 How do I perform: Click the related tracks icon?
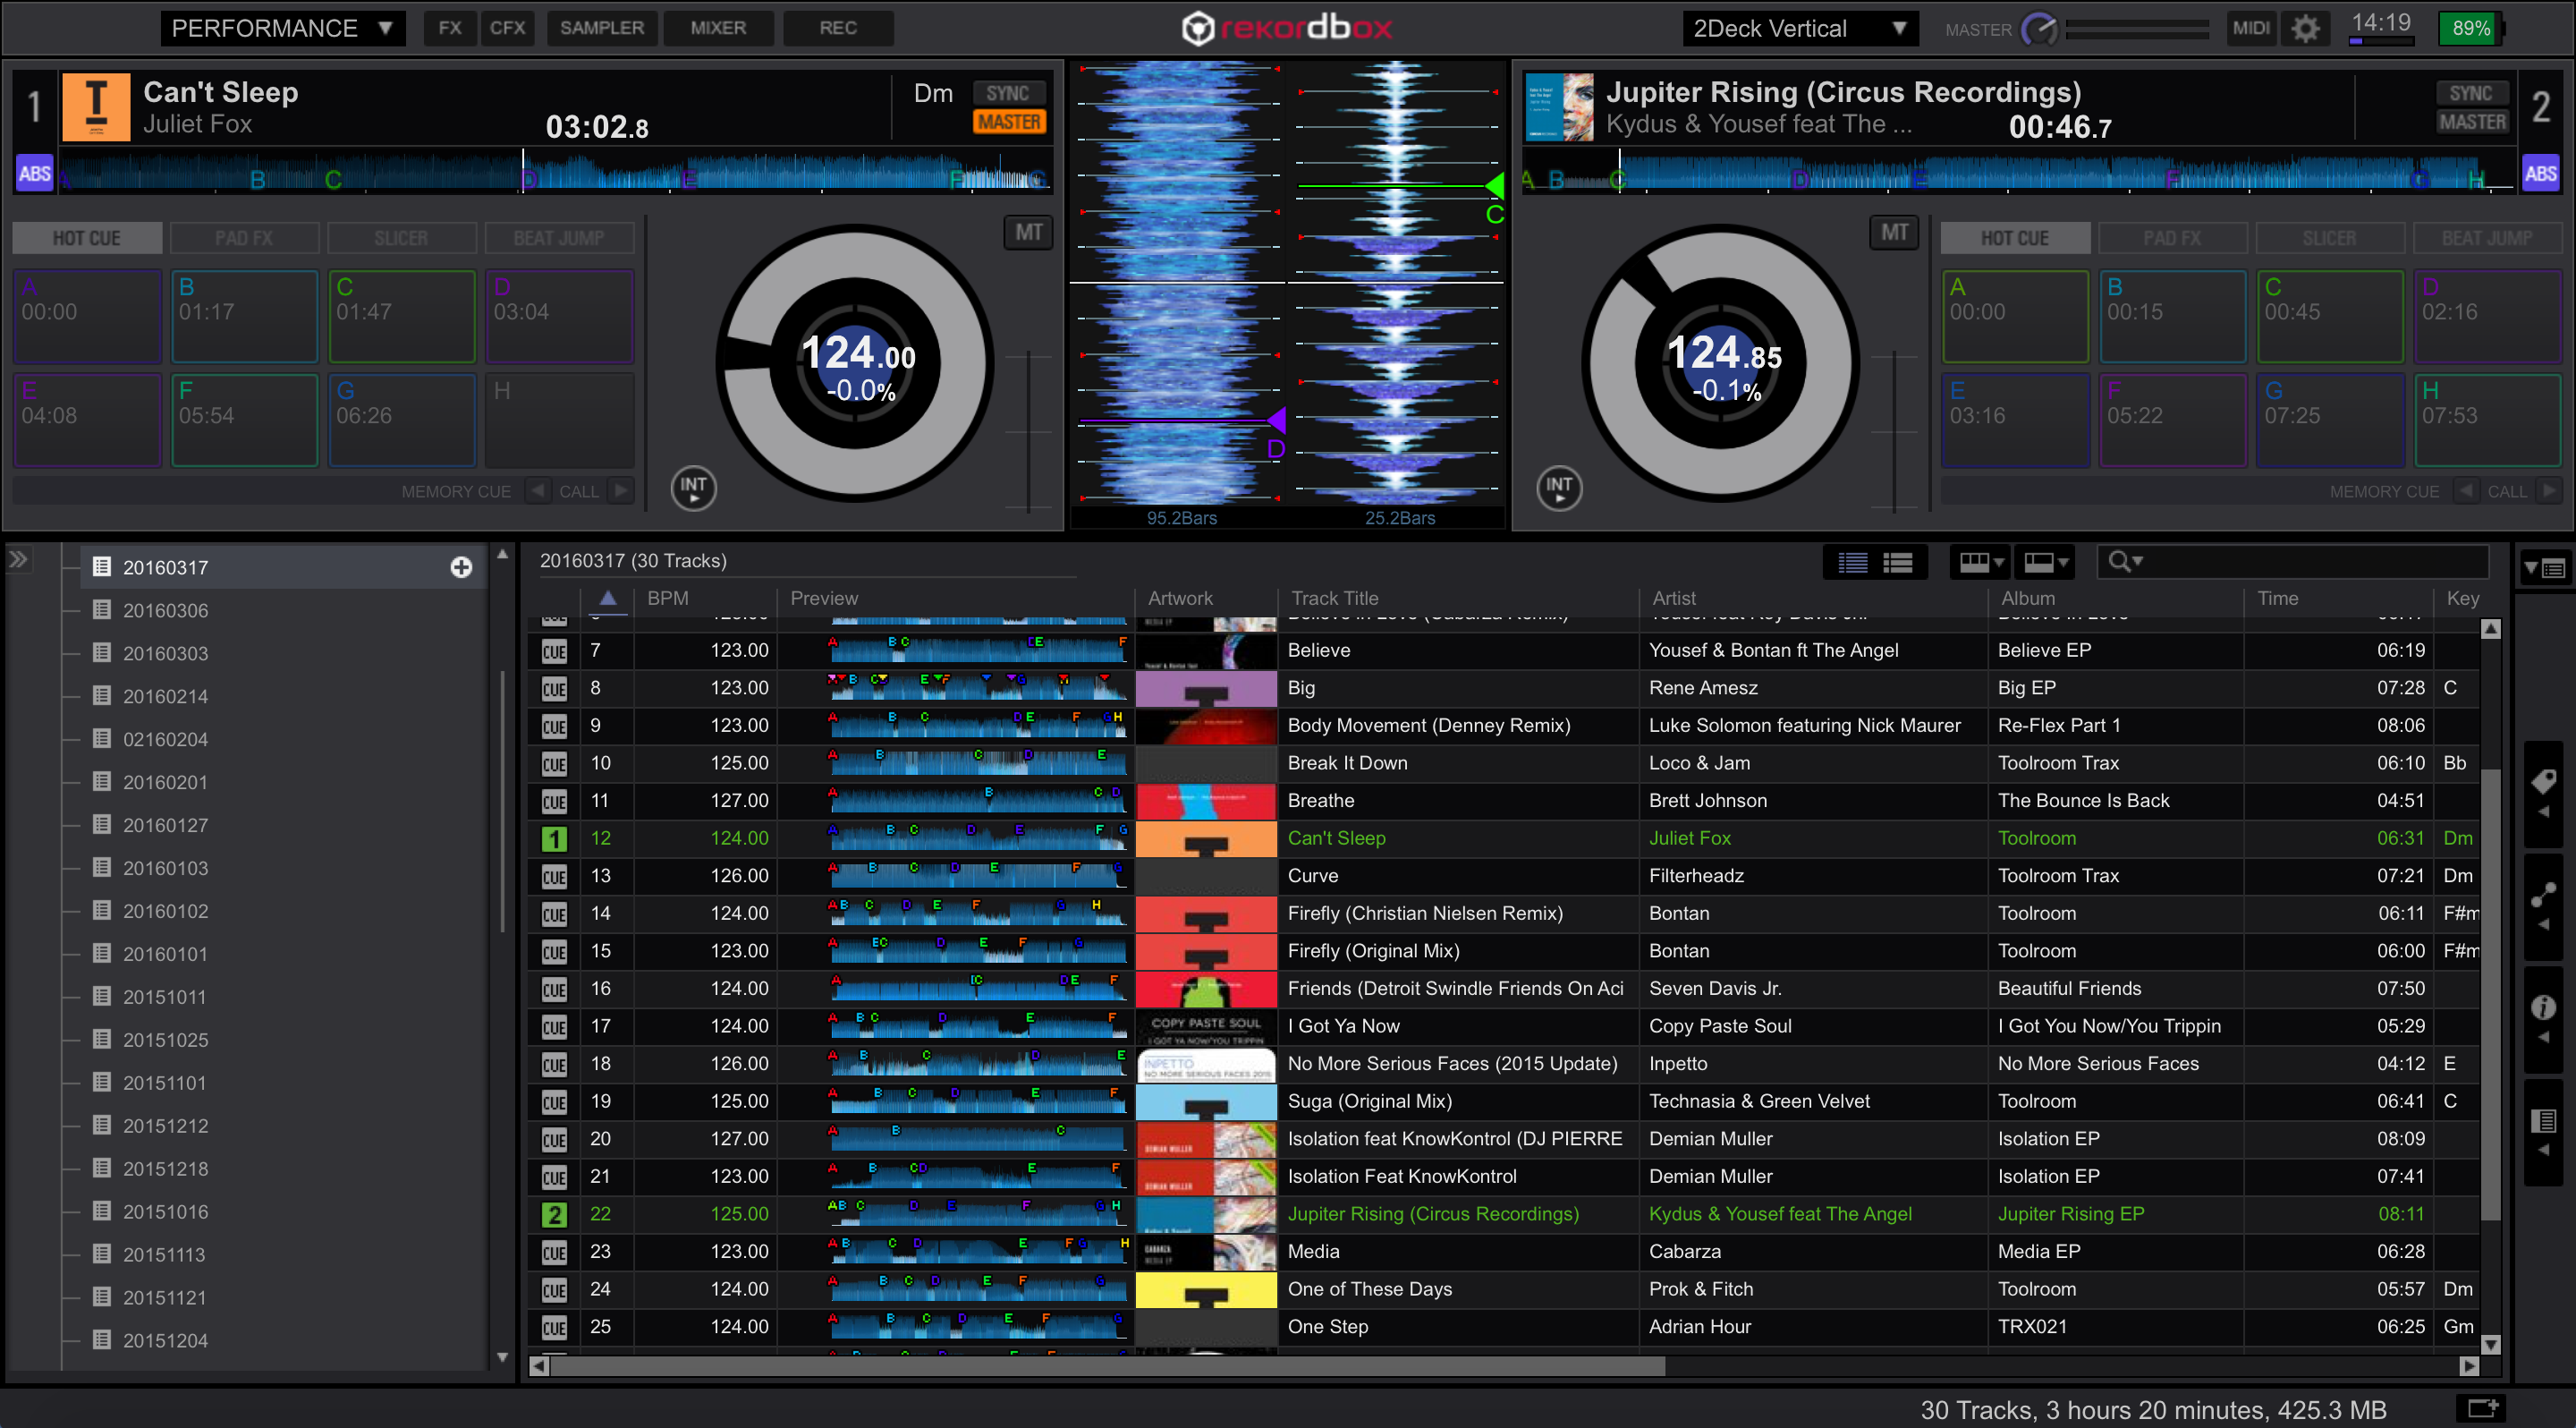[2543, 895]
